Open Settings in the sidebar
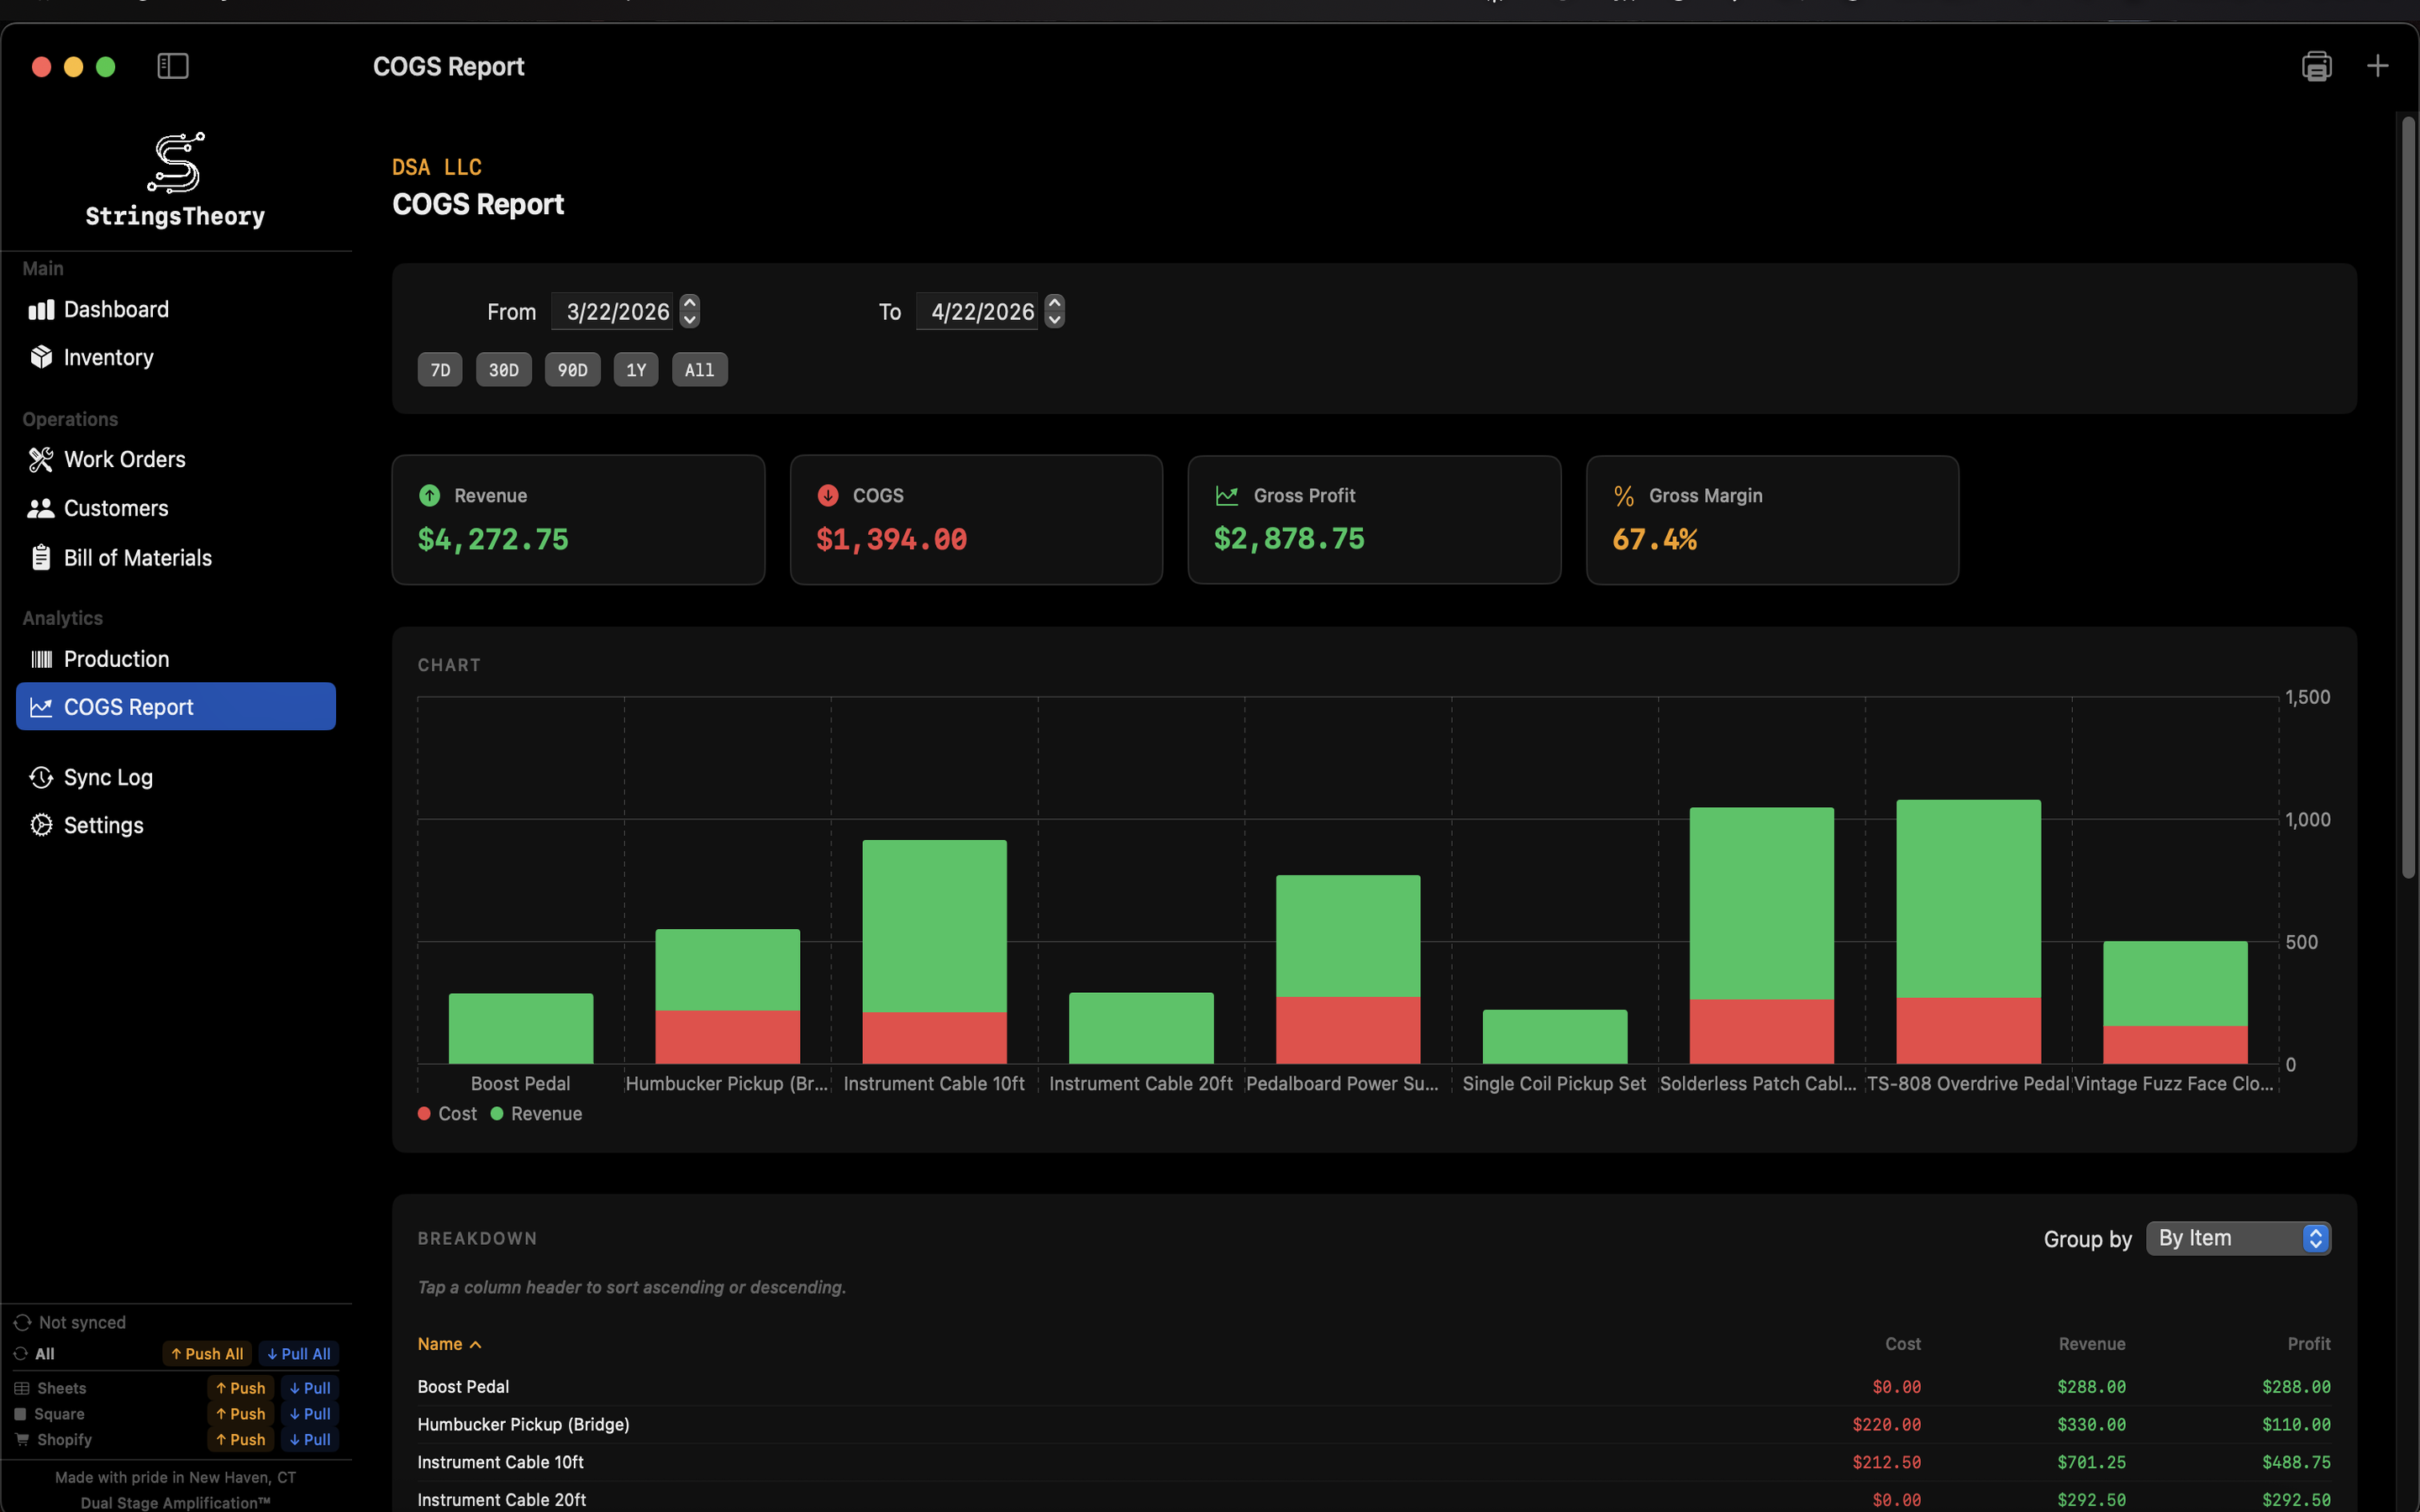2420x1512 pixels. tap(103, 826)
